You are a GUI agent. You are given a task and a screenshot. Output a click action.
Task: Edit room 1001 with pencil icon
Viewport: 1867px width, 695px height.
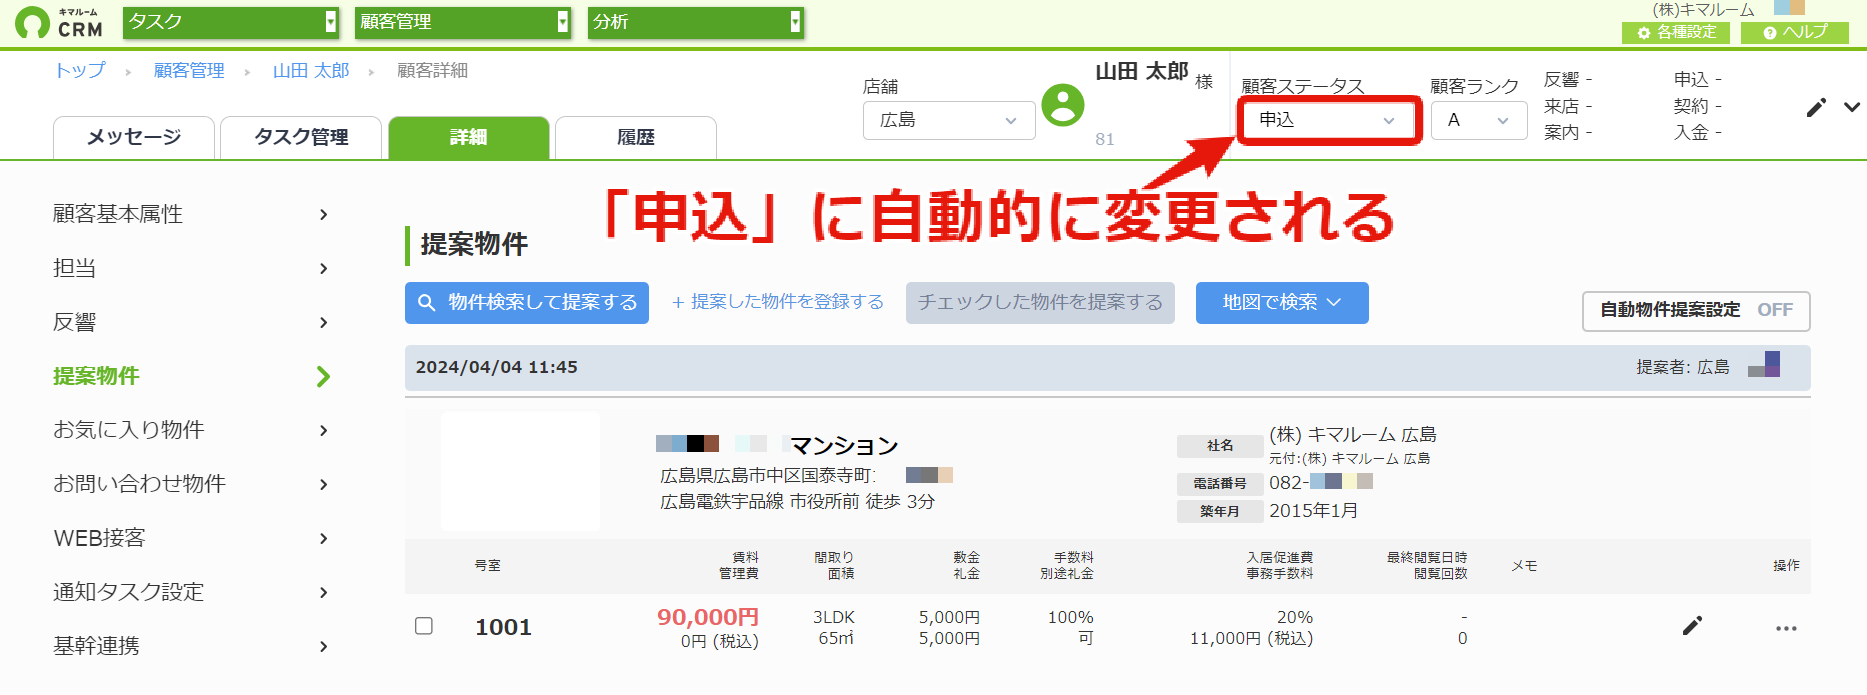tap(1692, 626)
